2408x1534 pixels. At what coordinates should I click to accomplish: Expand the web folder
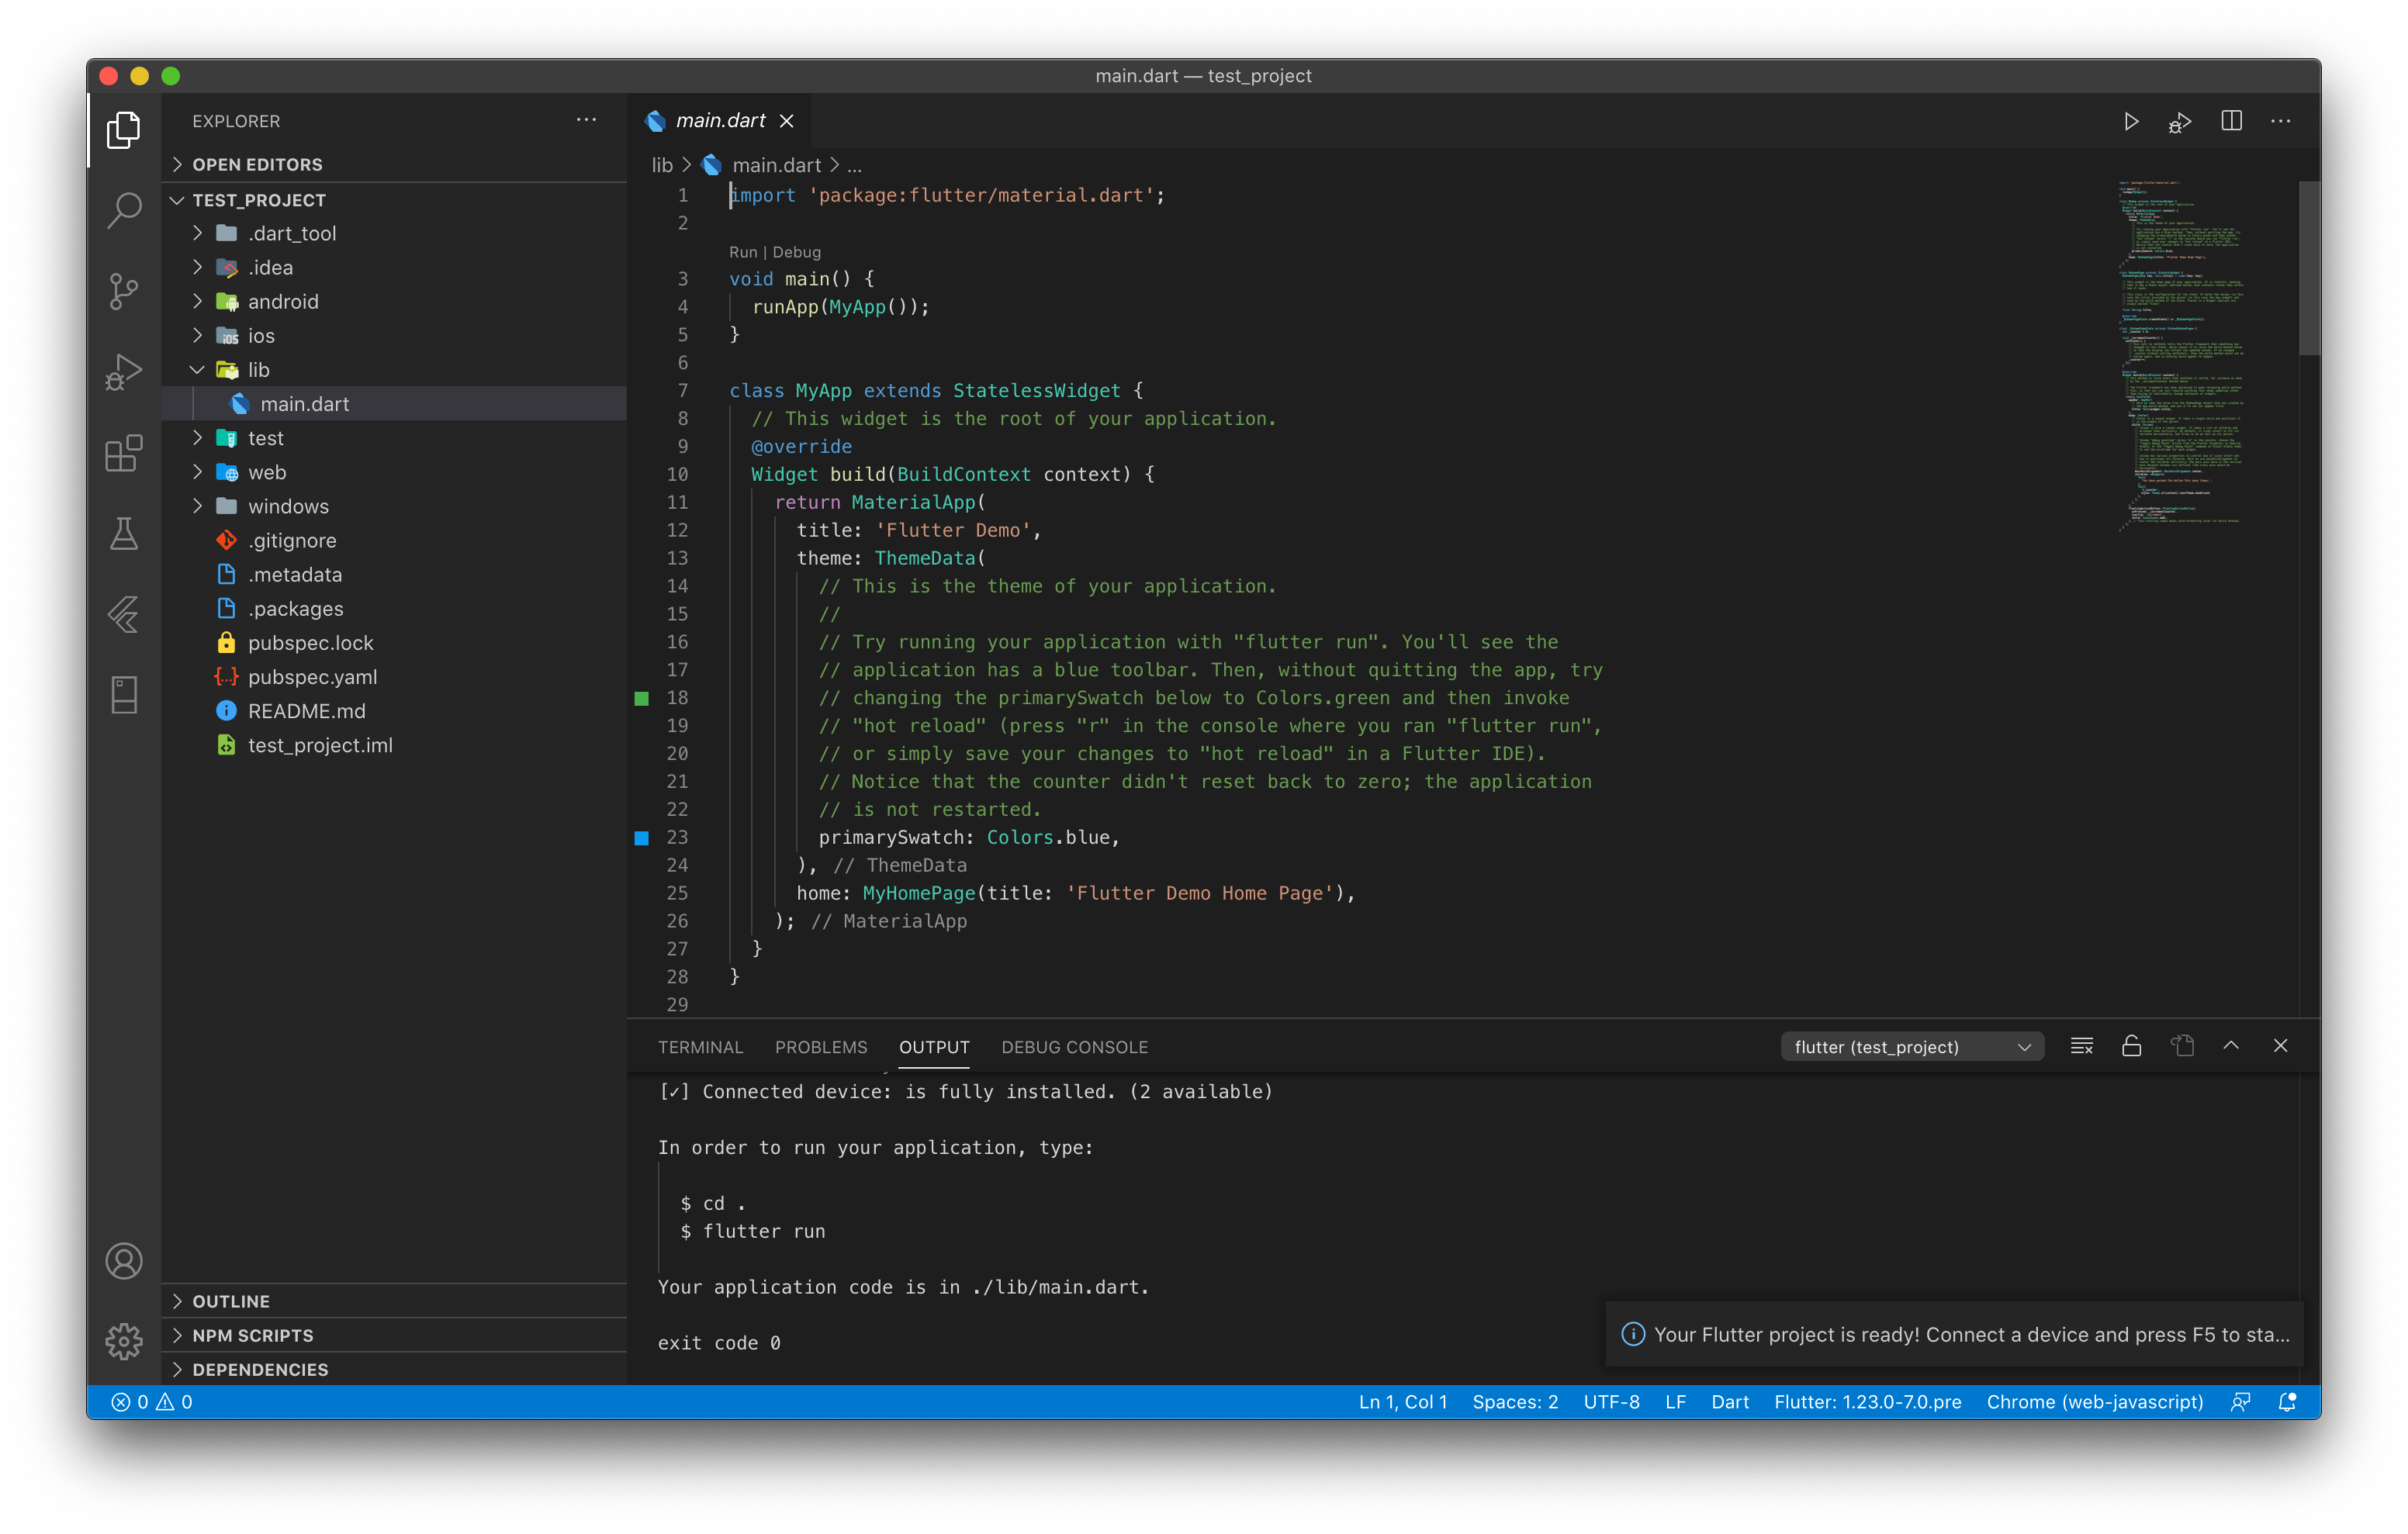click(x=394, y=472)
